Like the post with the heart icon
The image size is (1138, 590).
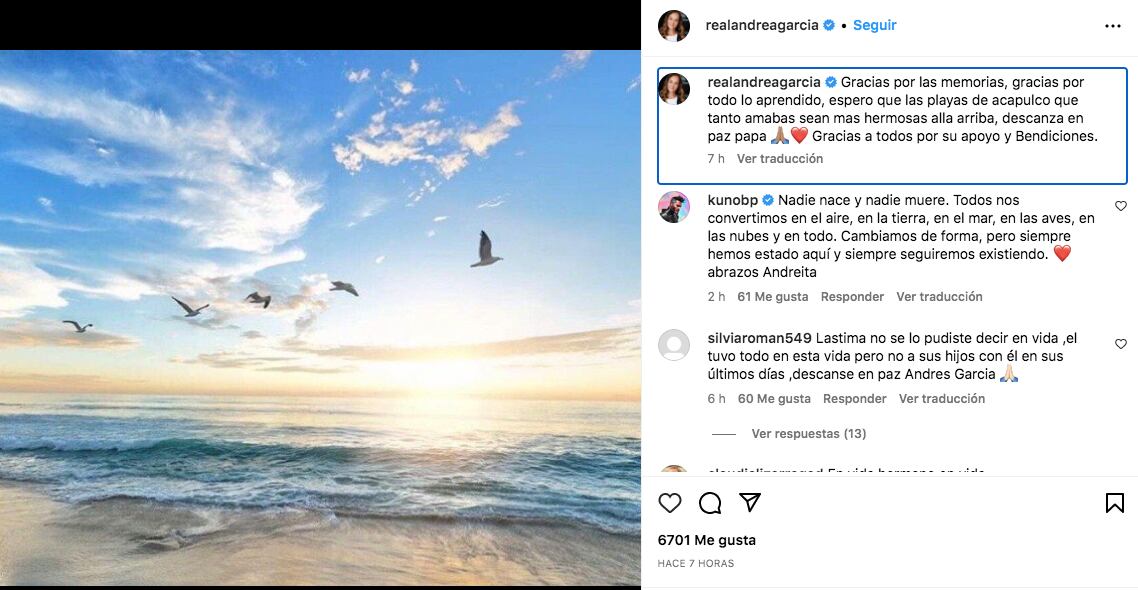click(669, 504)
